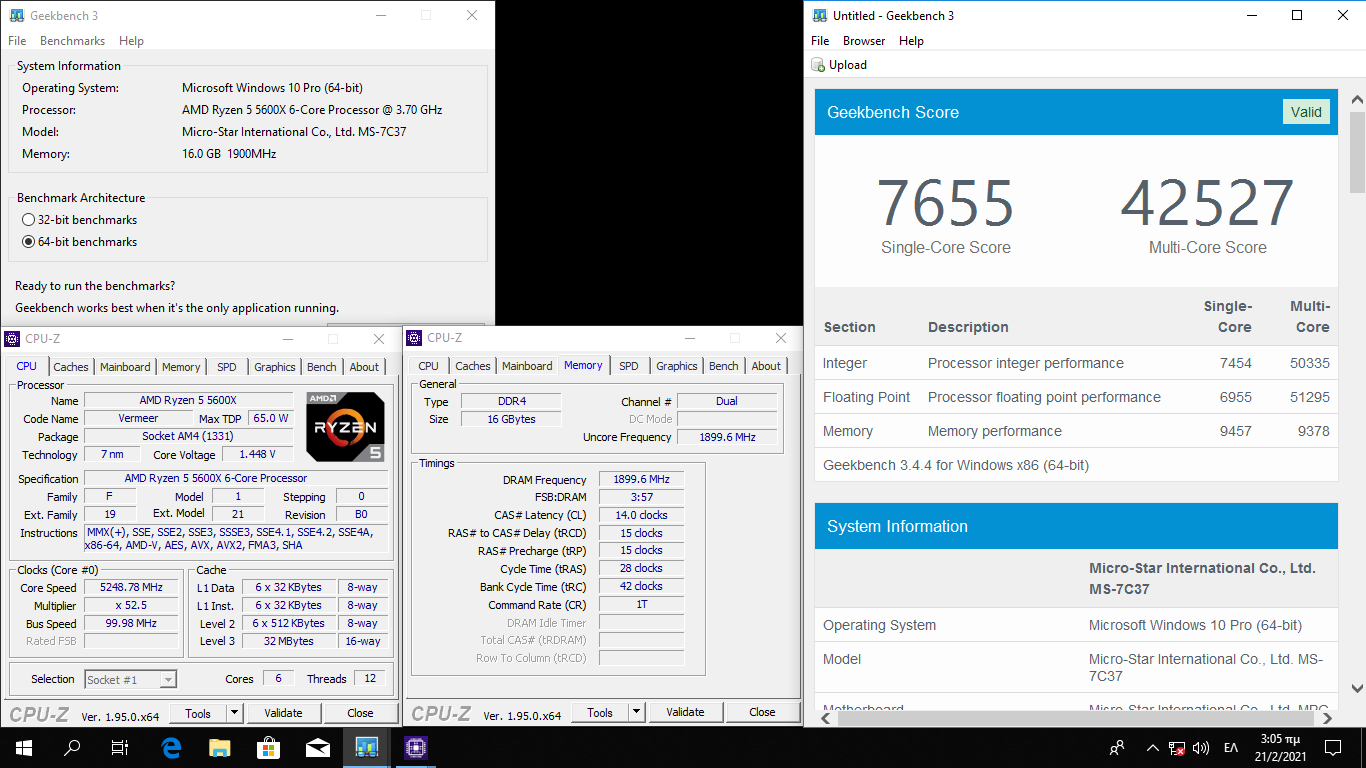Open Benchmarks menu in Geekbench 3

pyautogui.click(x=72, y=41)
